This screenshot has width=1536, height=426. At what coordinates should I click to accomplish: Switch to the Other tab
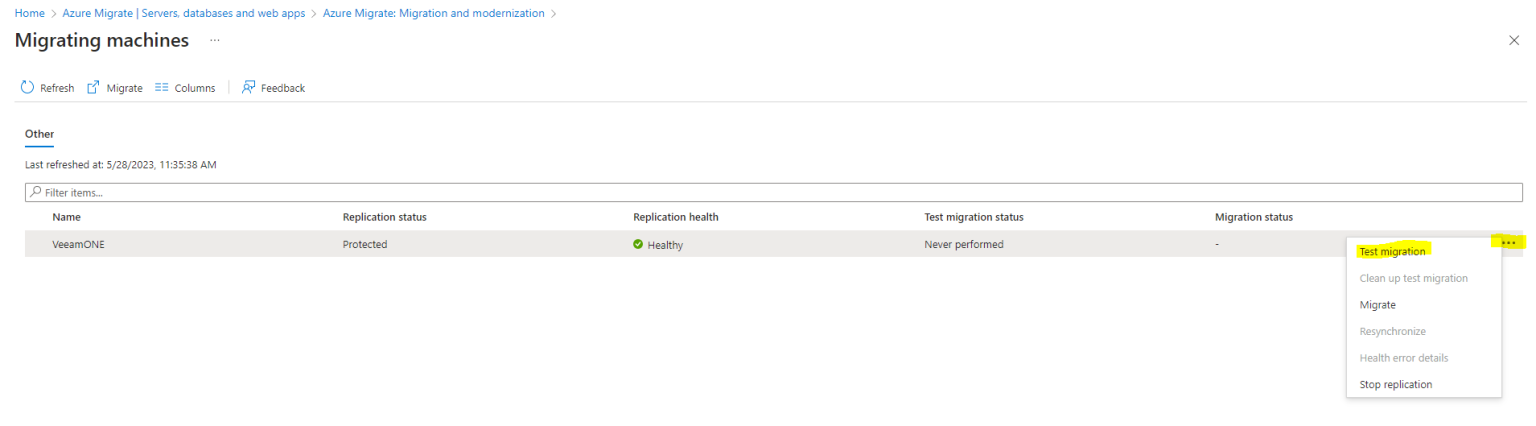click(x=39, y=134)
